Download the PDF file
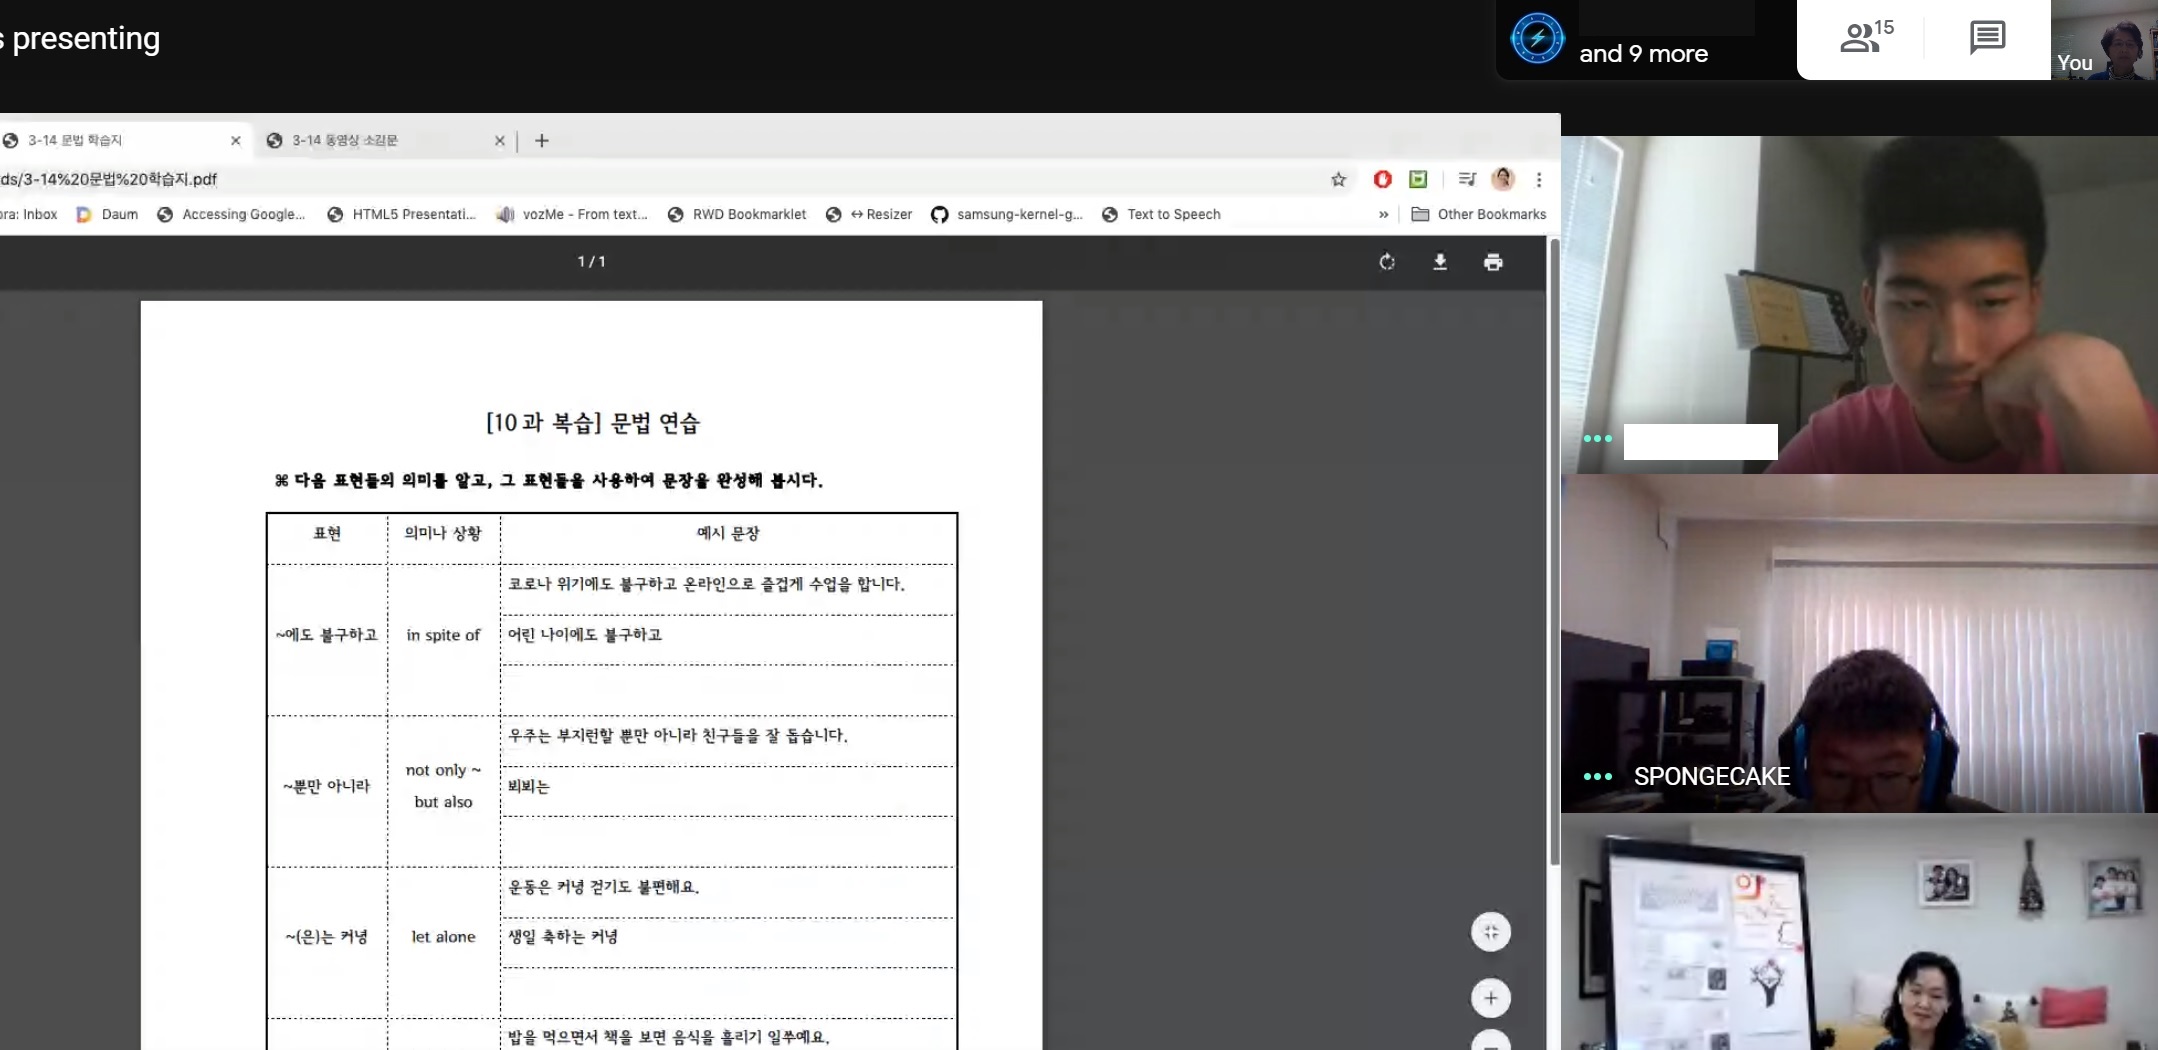 tap(1439, 262)
